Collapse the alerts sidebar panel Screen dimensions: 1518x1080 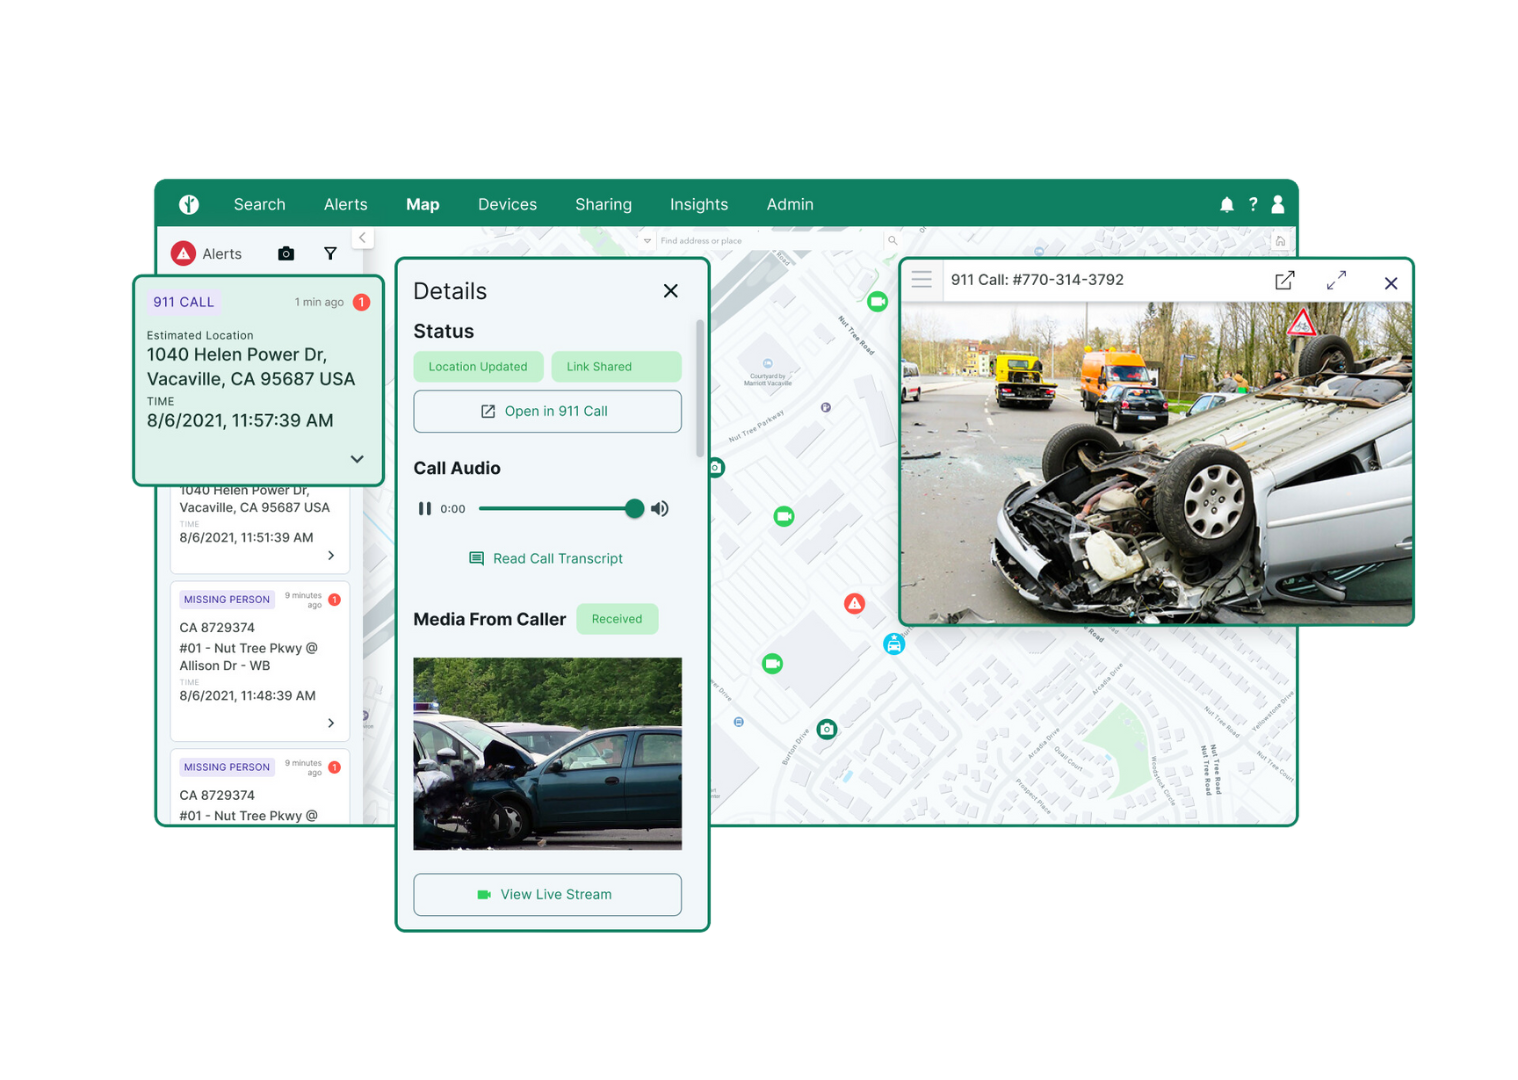click(x=362, y=238)
